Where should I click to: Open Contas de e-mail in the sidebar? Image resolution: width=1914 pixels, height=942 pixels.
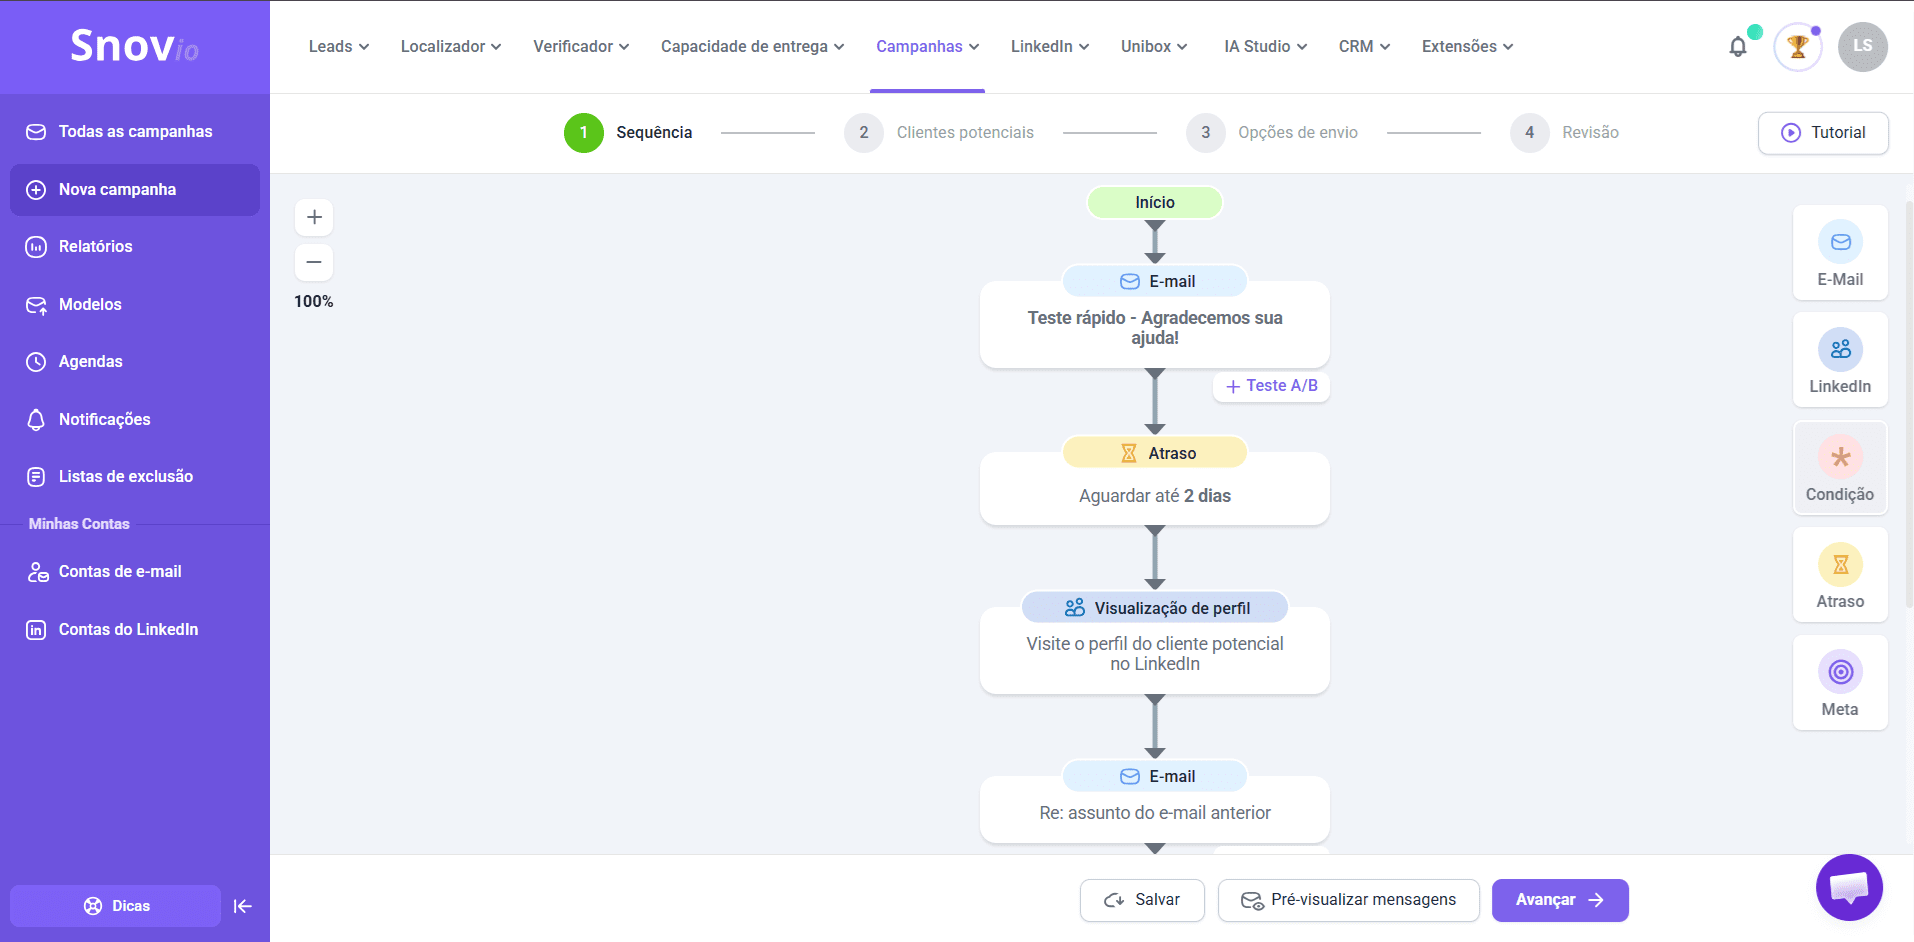tap(120, 572)
